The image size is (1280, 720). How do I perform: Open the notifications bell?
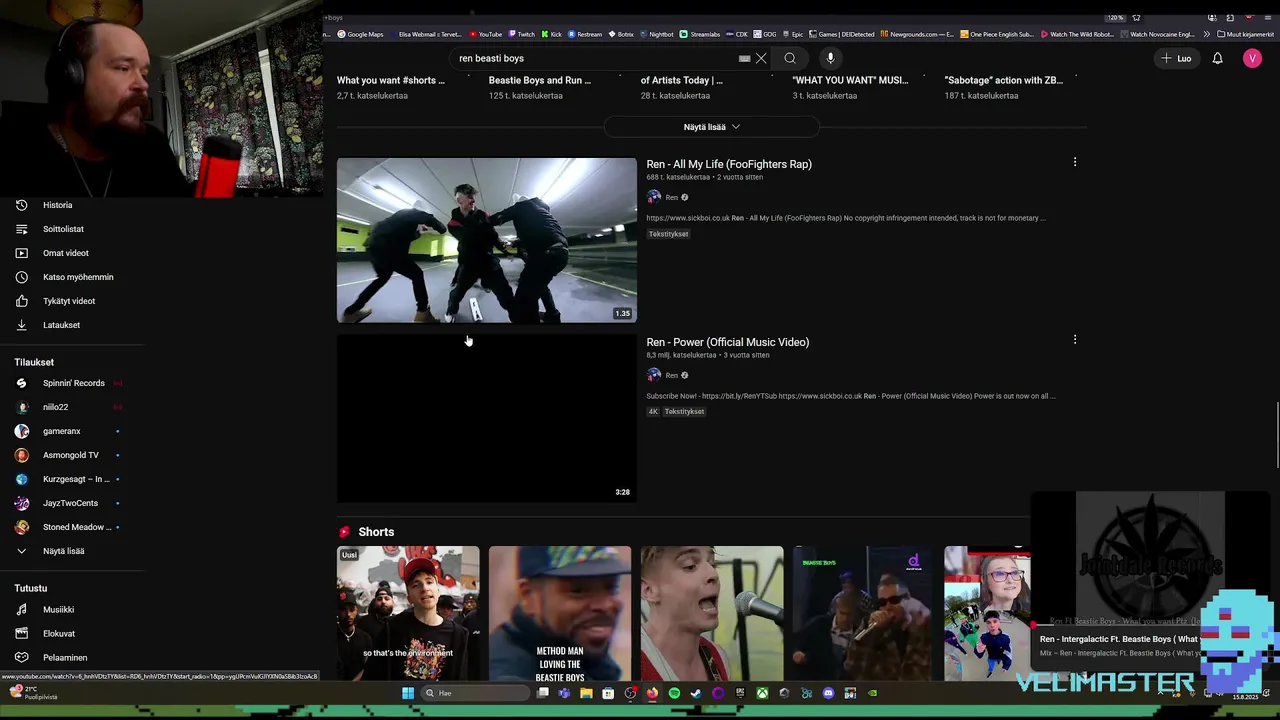[x=1217, y=58]
